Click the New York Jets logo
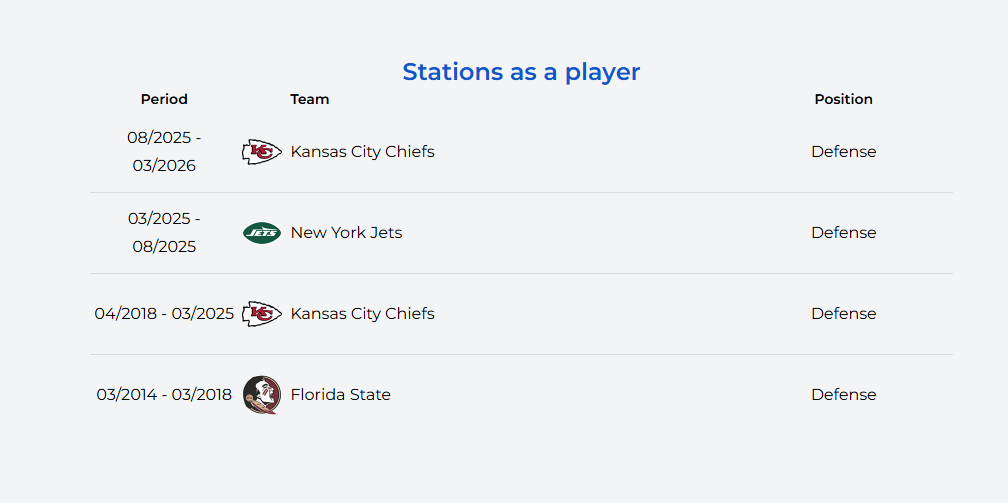1008x503 pixels. (262, 233)
